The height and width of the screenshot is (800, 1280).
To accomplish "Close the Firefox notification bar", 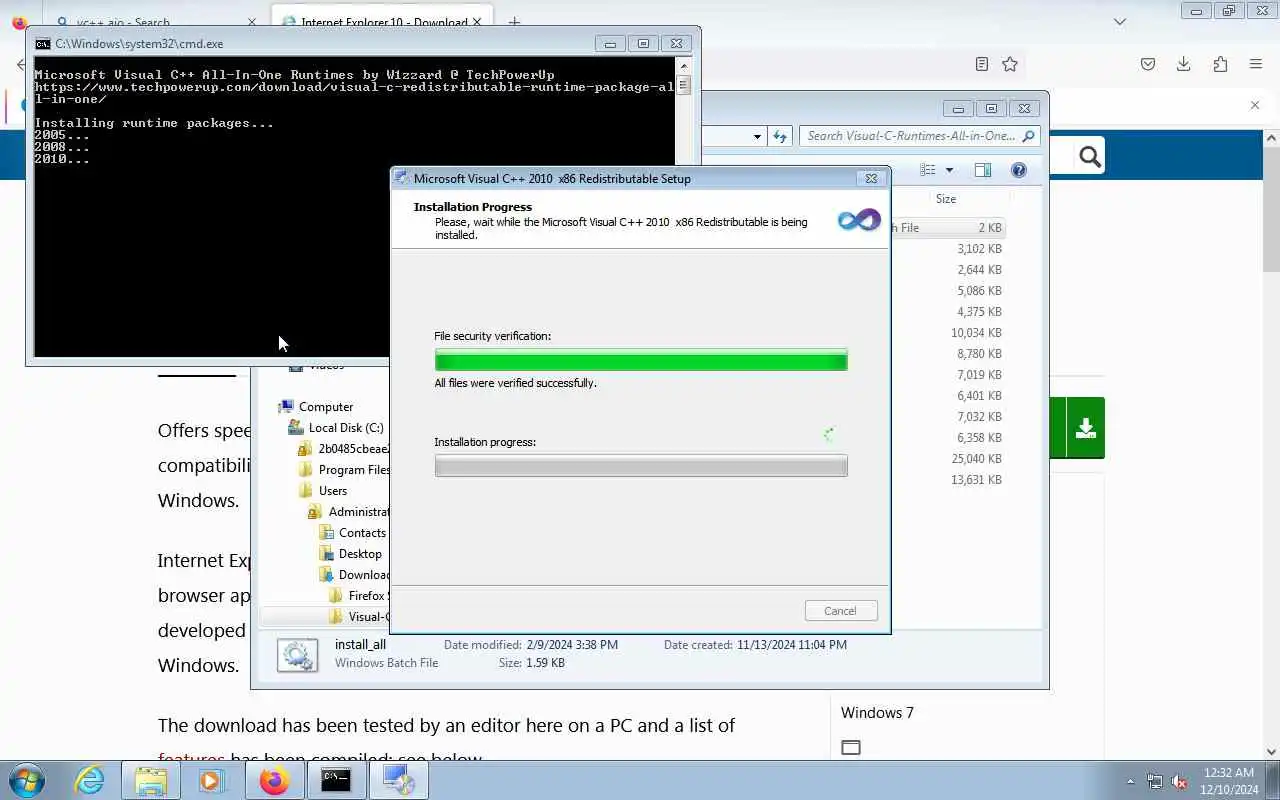I will click(x=1255, y=105).
